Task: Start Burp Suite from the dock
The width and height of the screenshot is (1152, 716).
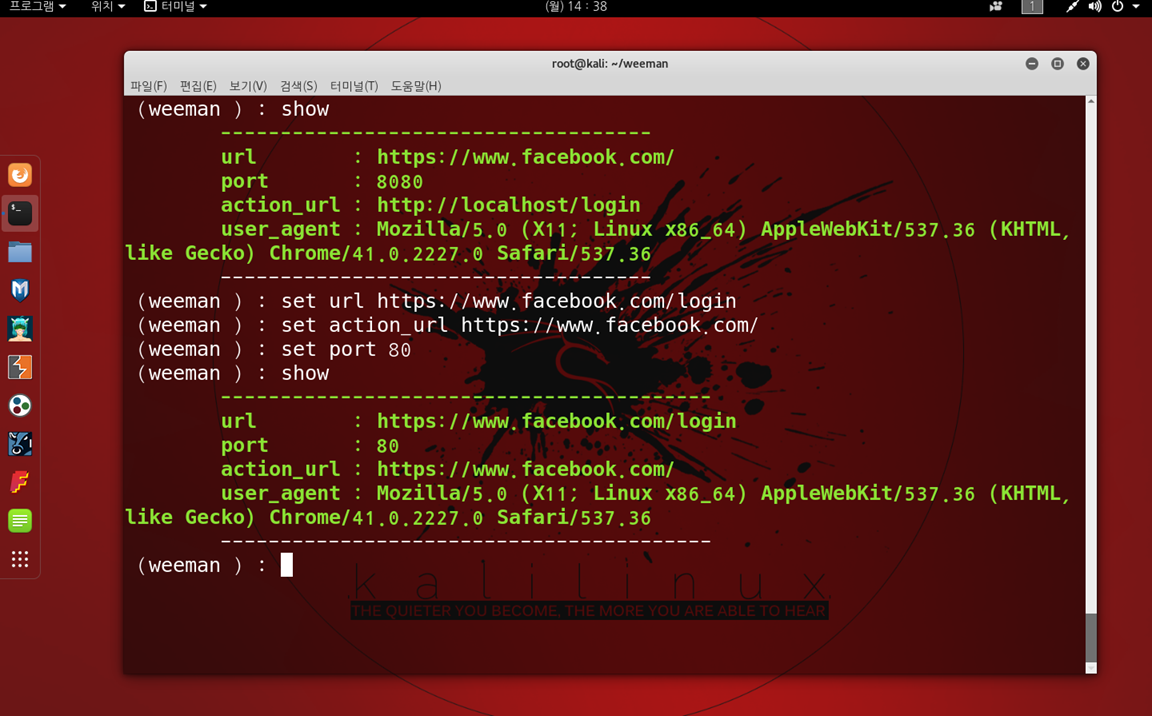Action: [20, 367]
